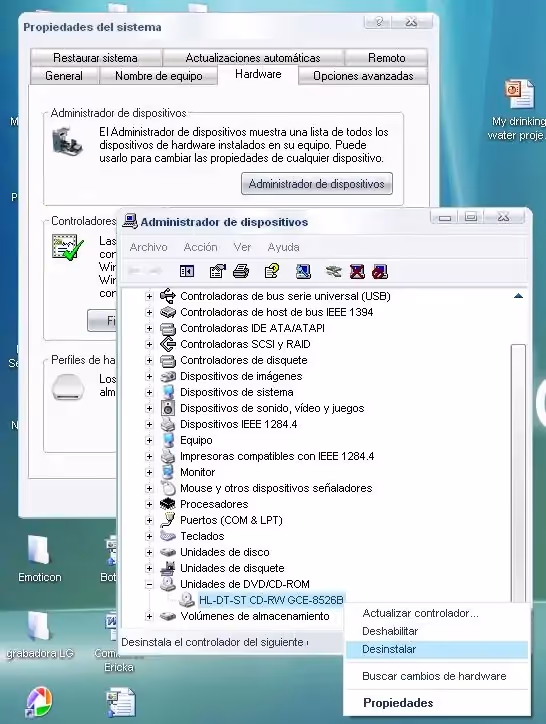The image size is (546, 724).
Task: Select the Teclados keyboard icon
Action: (x=168, y=536)
